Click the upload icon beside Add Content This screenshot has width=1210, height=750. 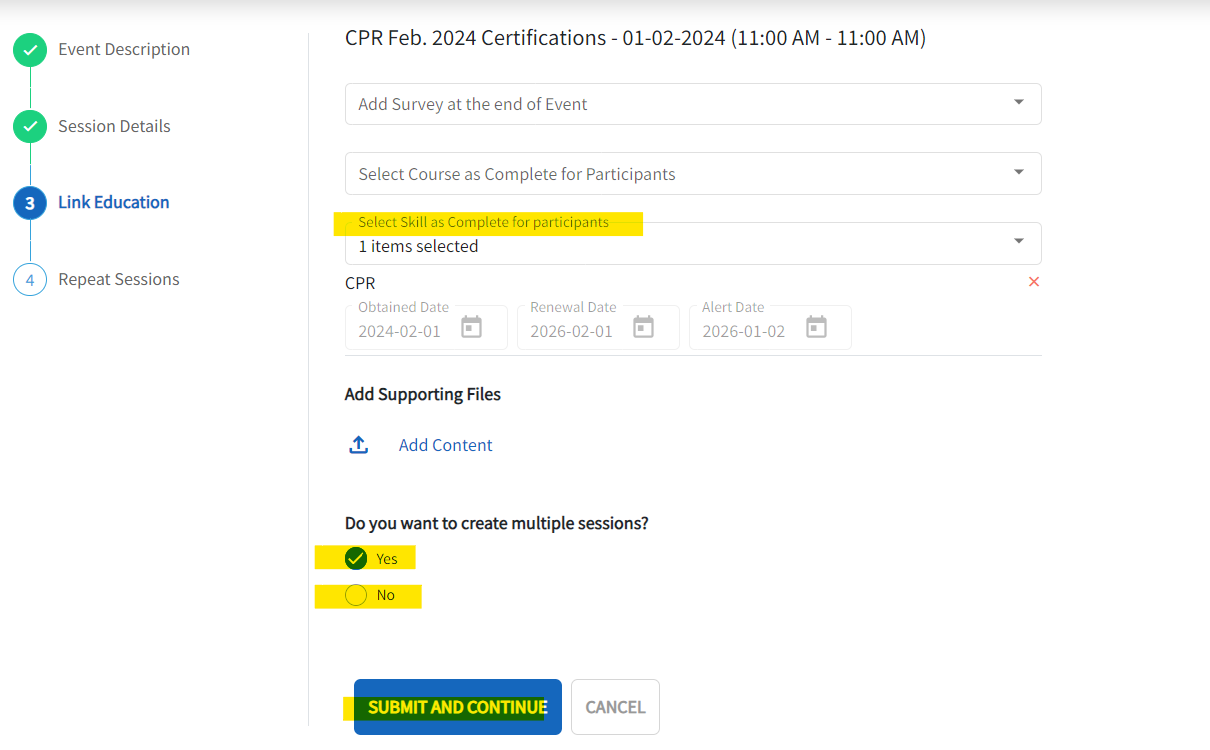coord(358,444)
